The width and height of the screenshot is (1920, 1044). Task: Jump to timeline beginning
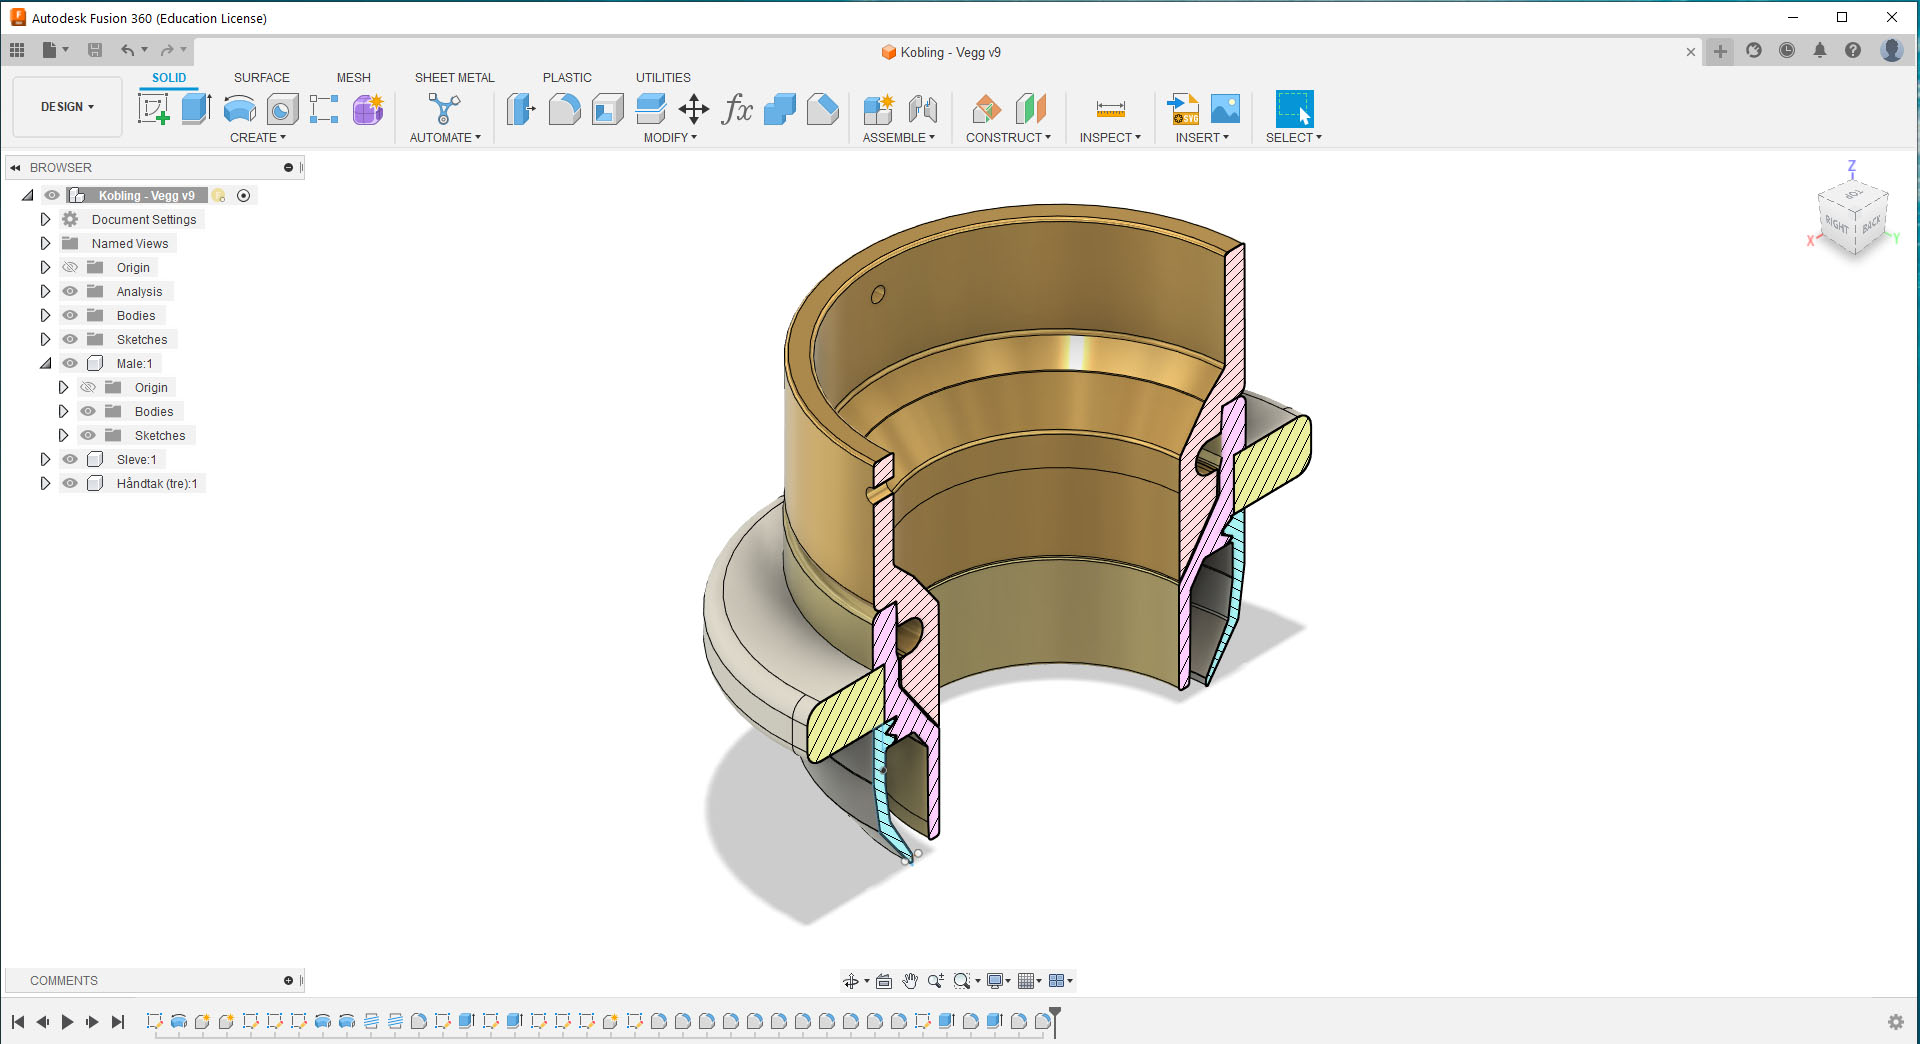tap(18, 1022)
